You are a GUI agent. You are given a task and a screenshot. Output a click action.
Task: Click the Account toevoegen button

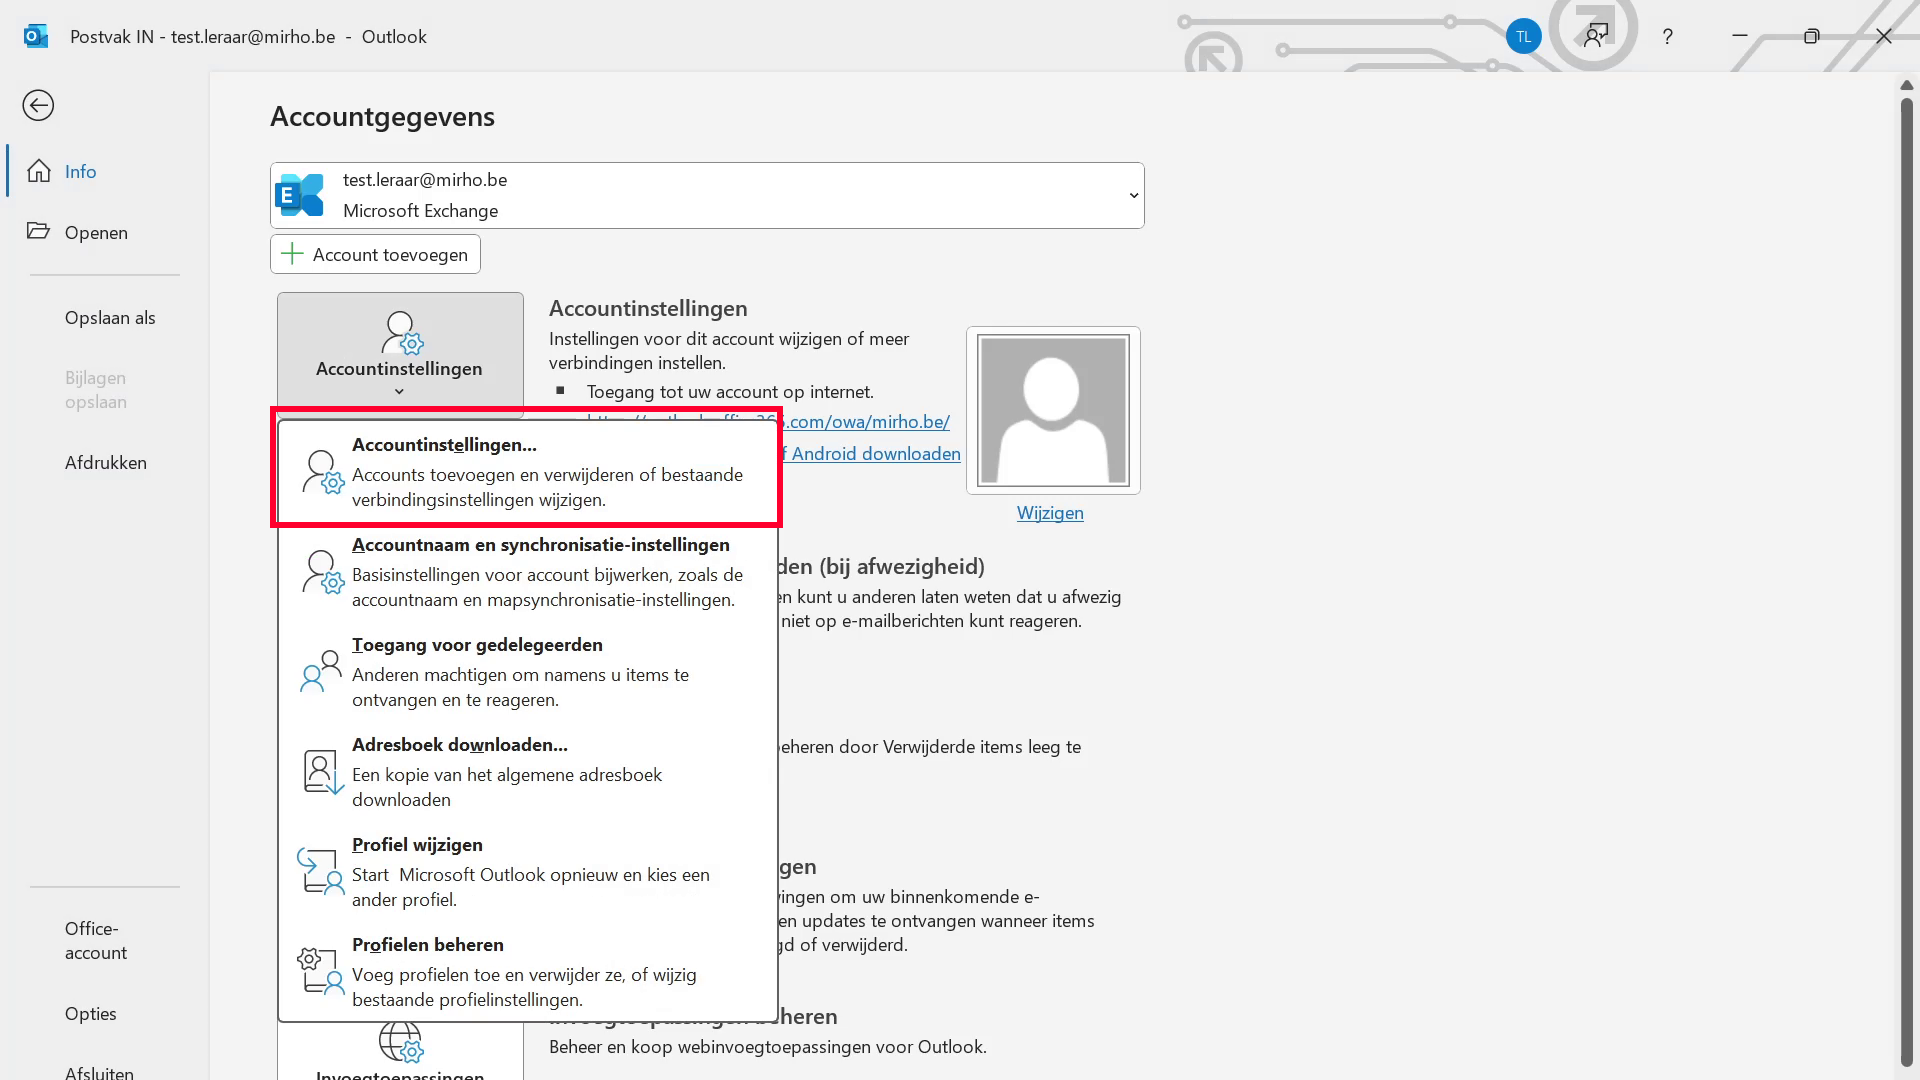(375, 254)
